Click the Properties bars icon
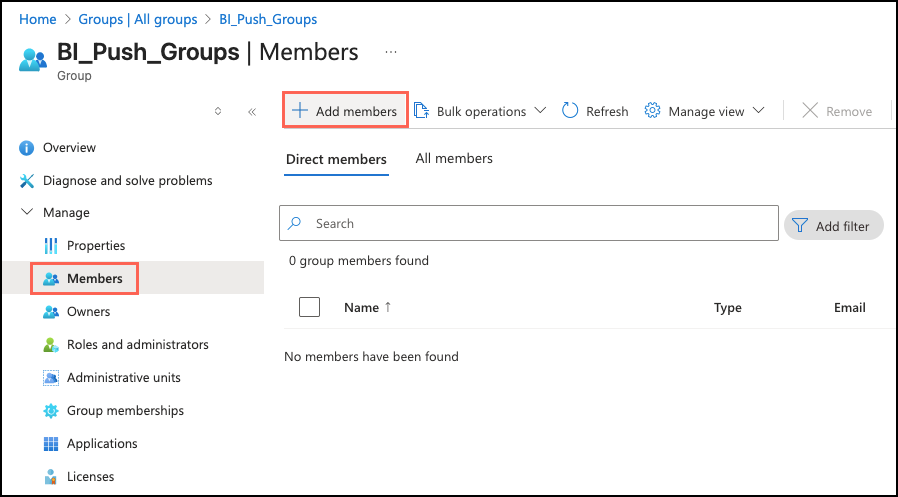 [51, 246]
